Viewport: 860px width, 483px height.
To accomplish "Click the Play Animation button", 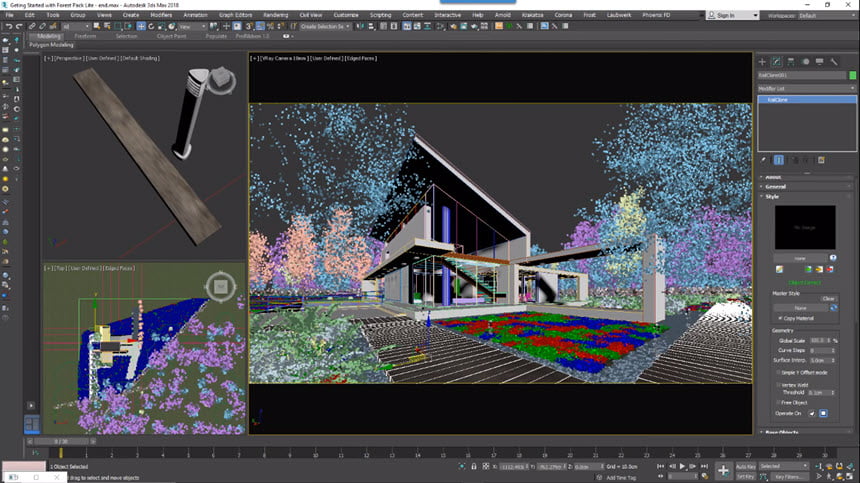I will point(682,467).
